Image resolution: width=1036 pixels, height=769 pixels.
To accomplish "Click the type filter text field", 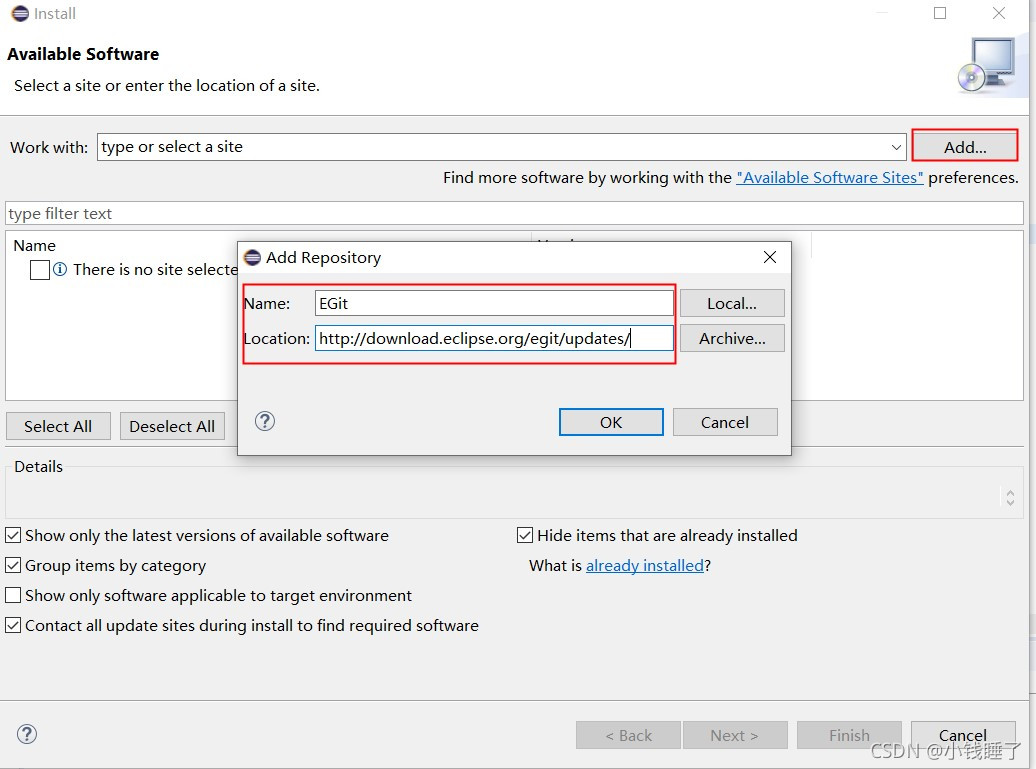I will pos(514,213).
